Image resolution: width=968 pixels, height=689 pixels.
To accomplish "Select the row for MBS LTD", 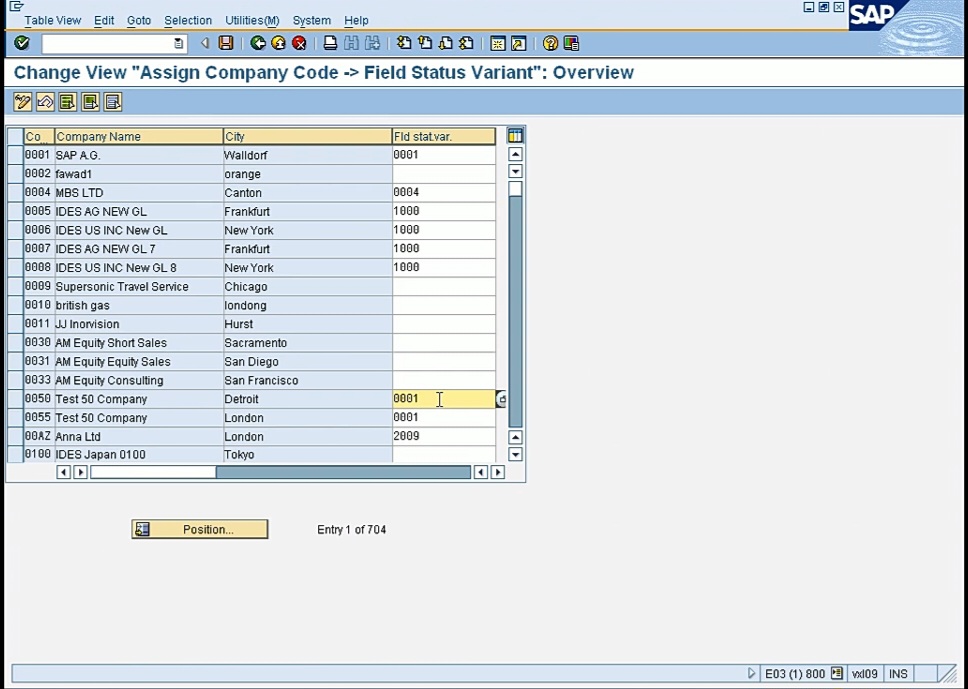I will [x=15, y=193].
